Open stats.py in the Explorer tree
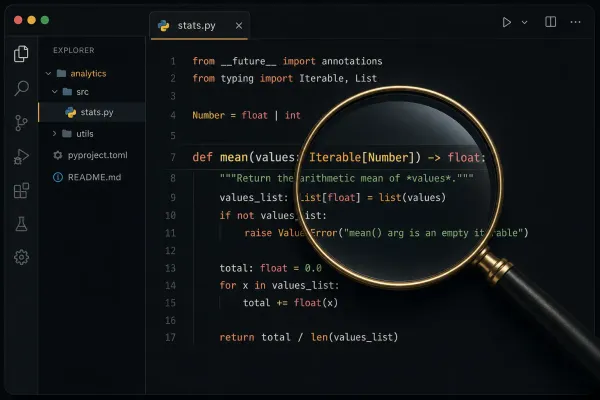This screenshot has width=600, height=400. click(92, 112)
